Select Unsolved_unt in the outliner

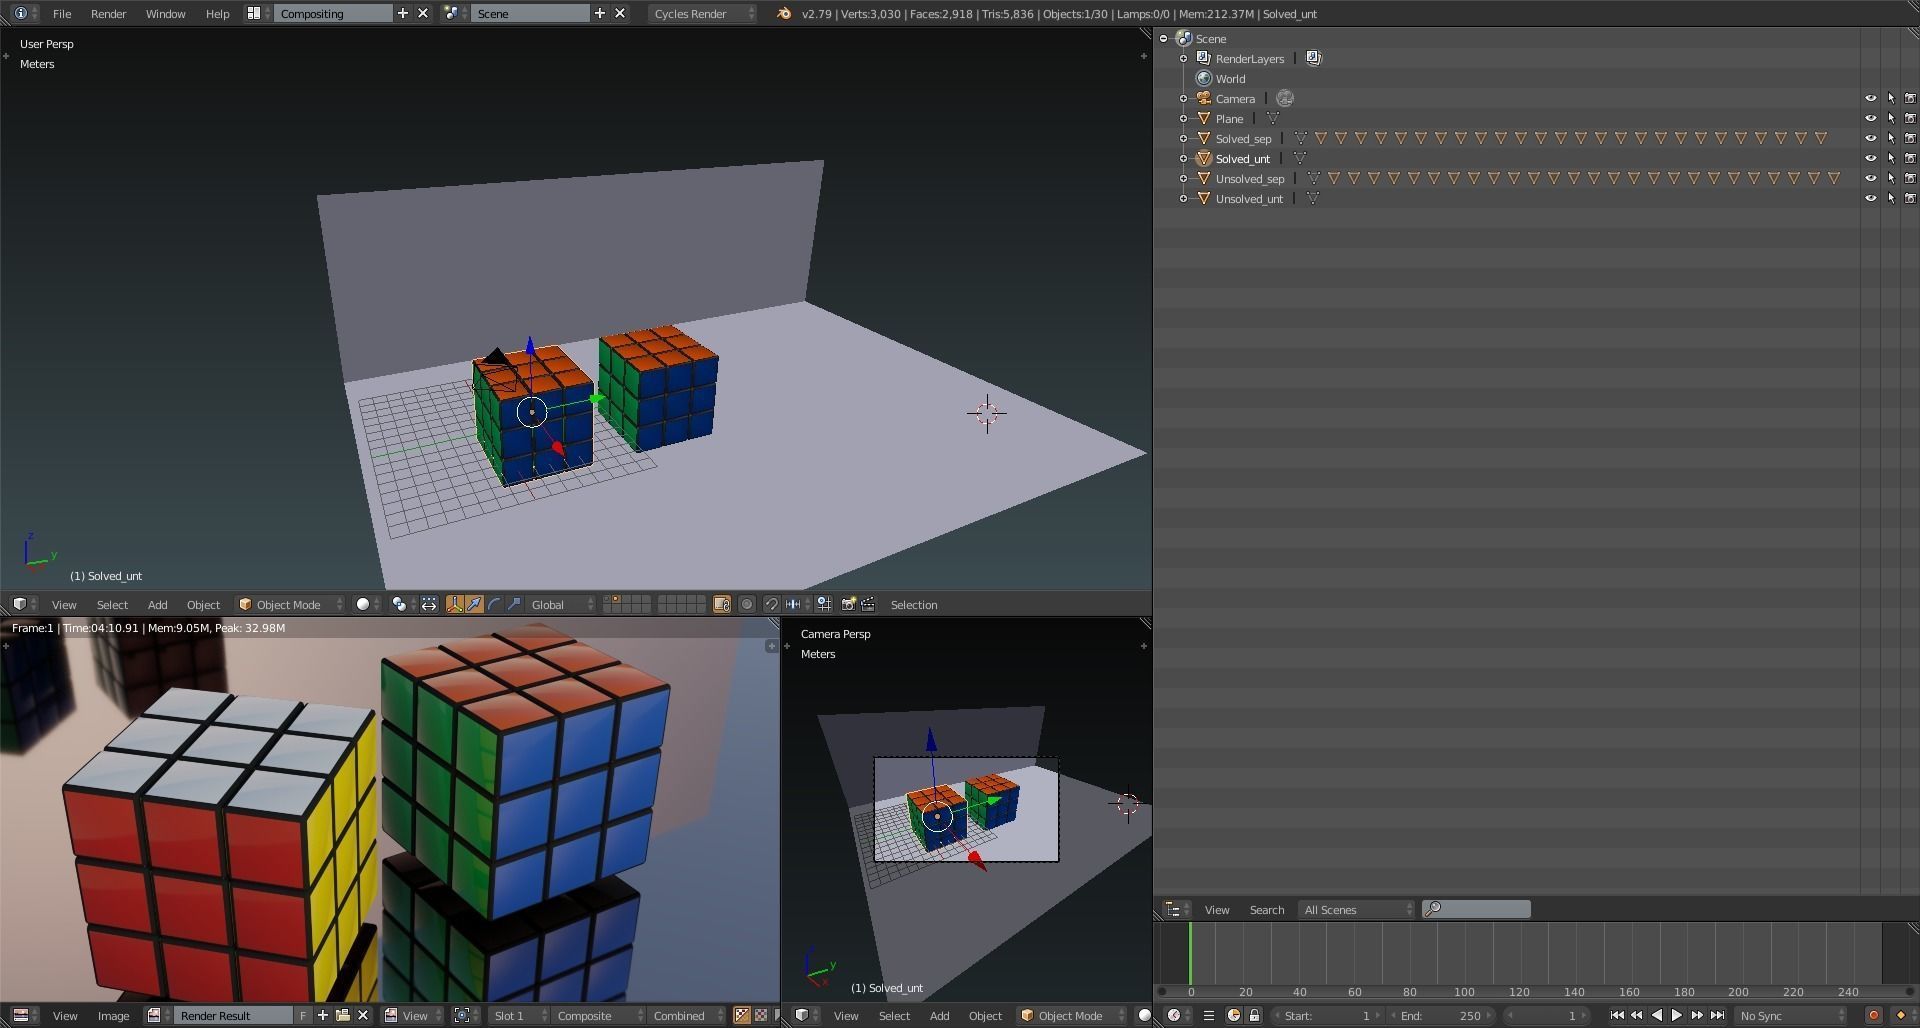pos(1249,199)
